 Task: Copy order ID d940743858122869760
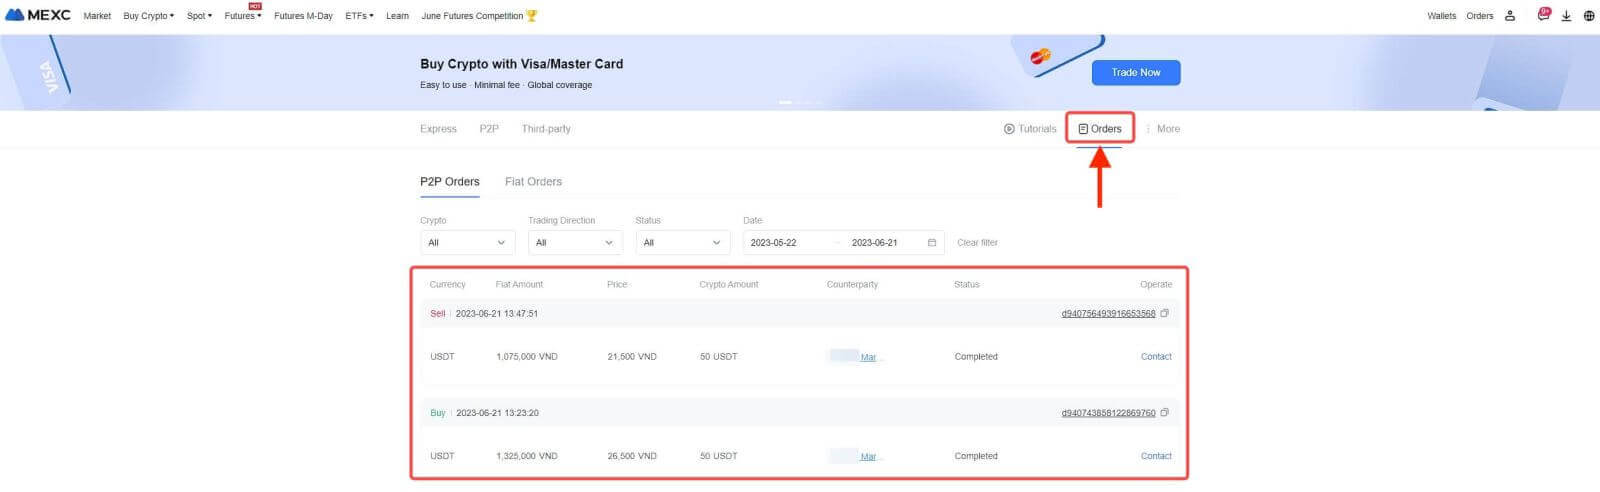pyautogui.click(x=1164, y=412)
